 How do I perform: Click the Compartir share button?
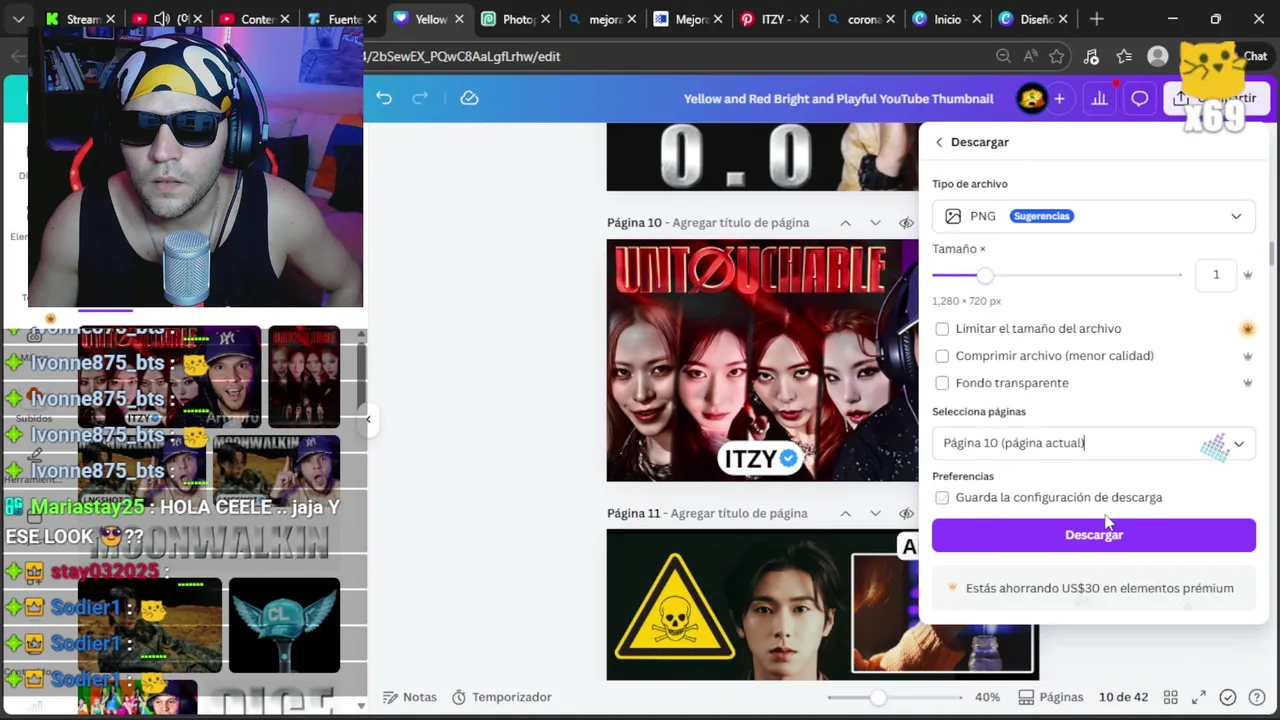(1217, 98)
